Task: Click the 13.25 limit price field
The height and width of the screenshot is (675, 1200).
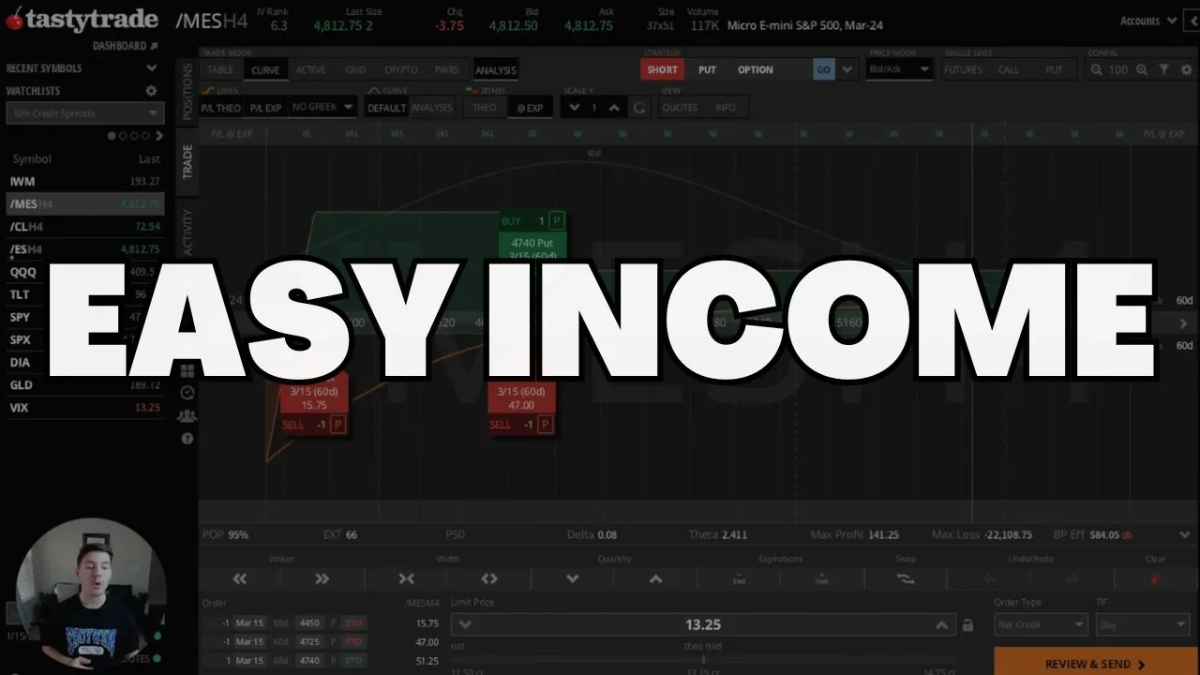Action: 703,625
